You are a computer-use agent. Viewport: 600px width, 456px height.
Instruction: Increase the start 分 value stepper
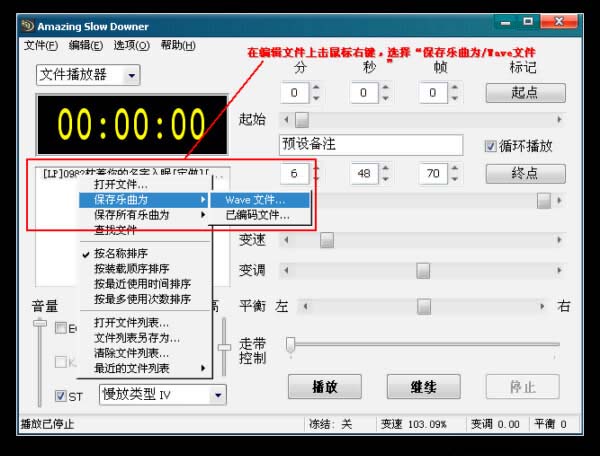tap(316, 88)
